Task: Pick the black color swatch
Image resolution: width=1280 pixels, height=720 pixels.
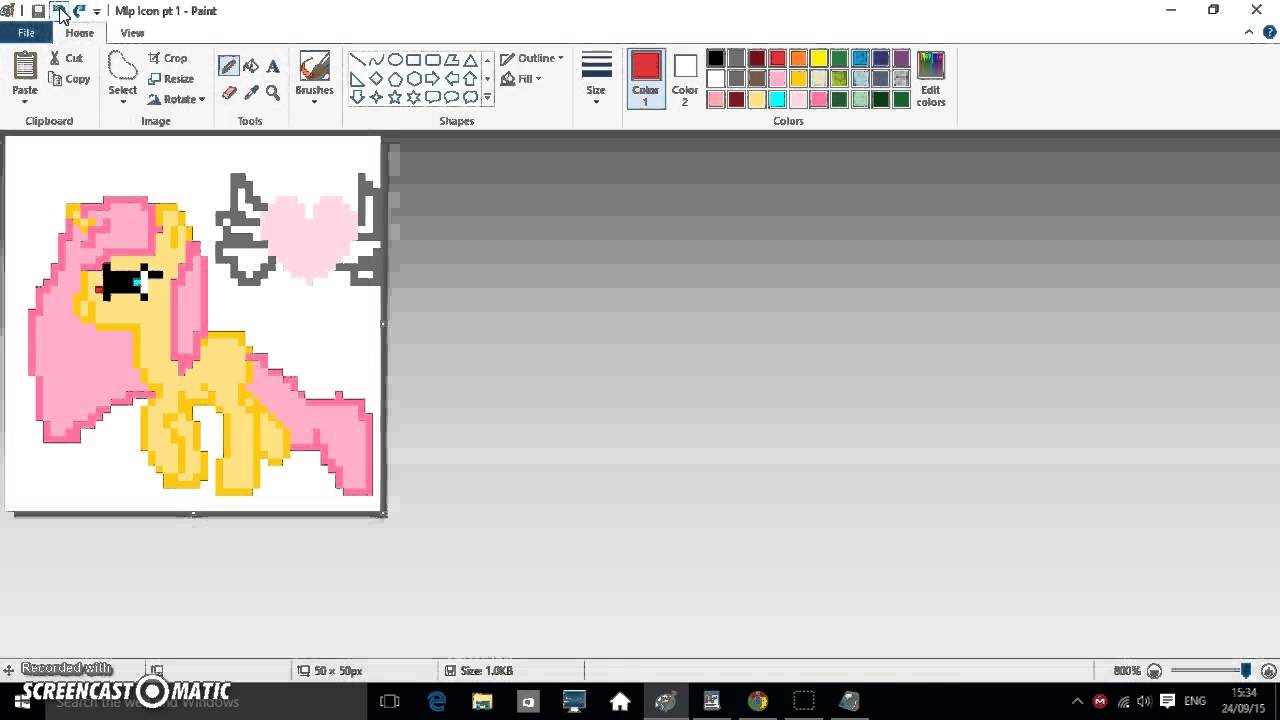Action: 715,58
